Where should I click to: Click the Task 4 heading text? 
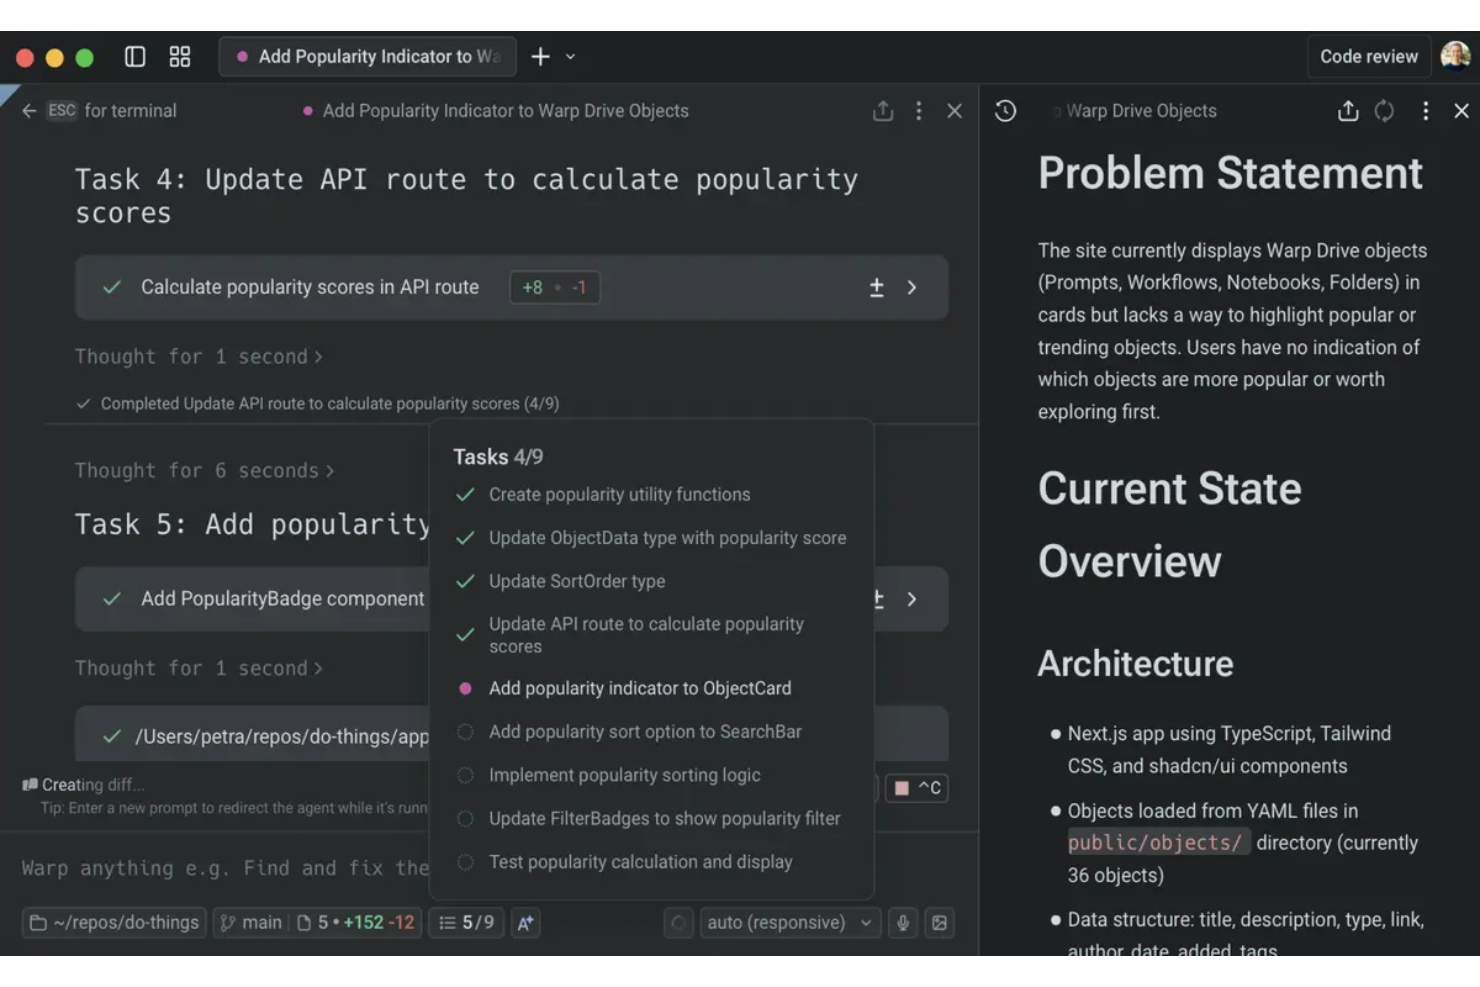tap(466, 196)
